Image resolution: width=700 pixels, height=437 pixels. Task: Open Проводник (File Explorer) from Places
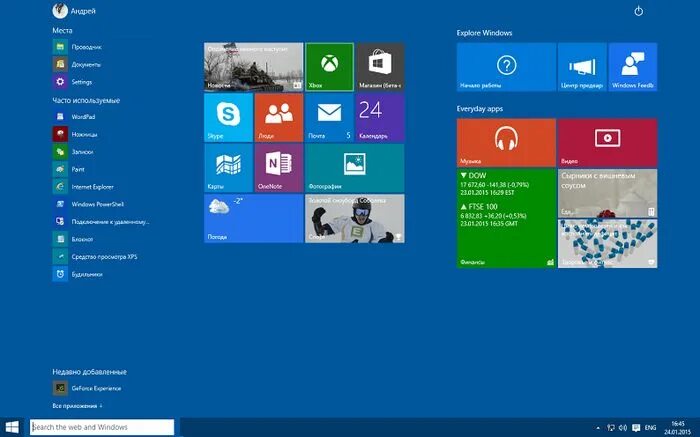78,47
